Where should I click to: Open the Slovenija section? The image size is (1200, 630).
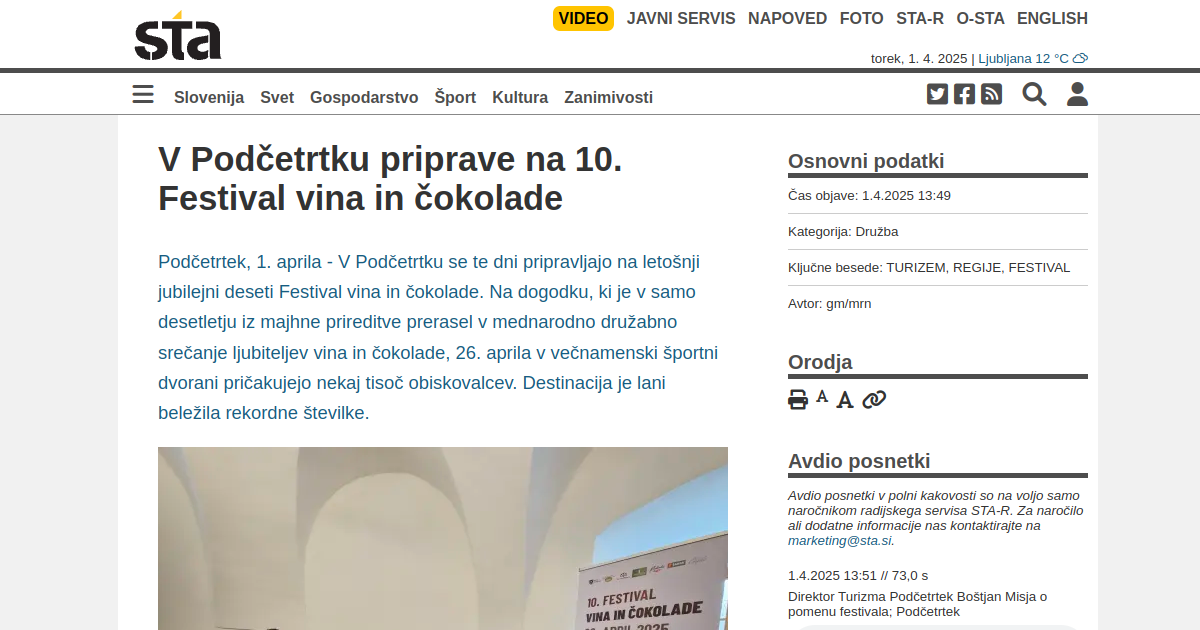(x=209, y=97)
